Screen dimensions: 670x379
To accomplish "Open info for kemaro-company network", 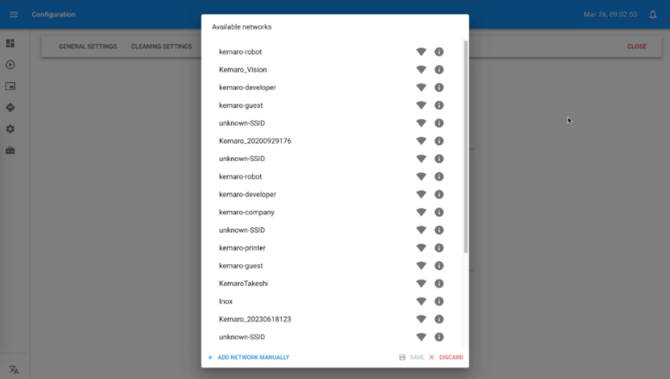I will (439, 212).
